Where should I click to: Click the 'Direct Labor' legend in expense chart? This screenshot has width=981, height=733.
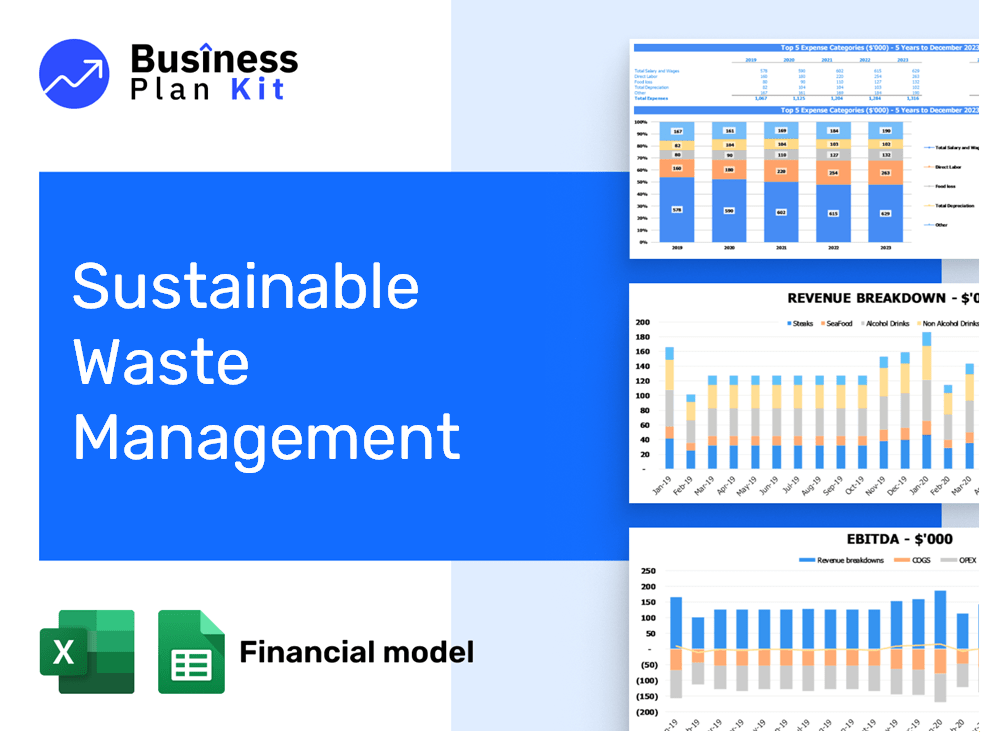(943, 167)
